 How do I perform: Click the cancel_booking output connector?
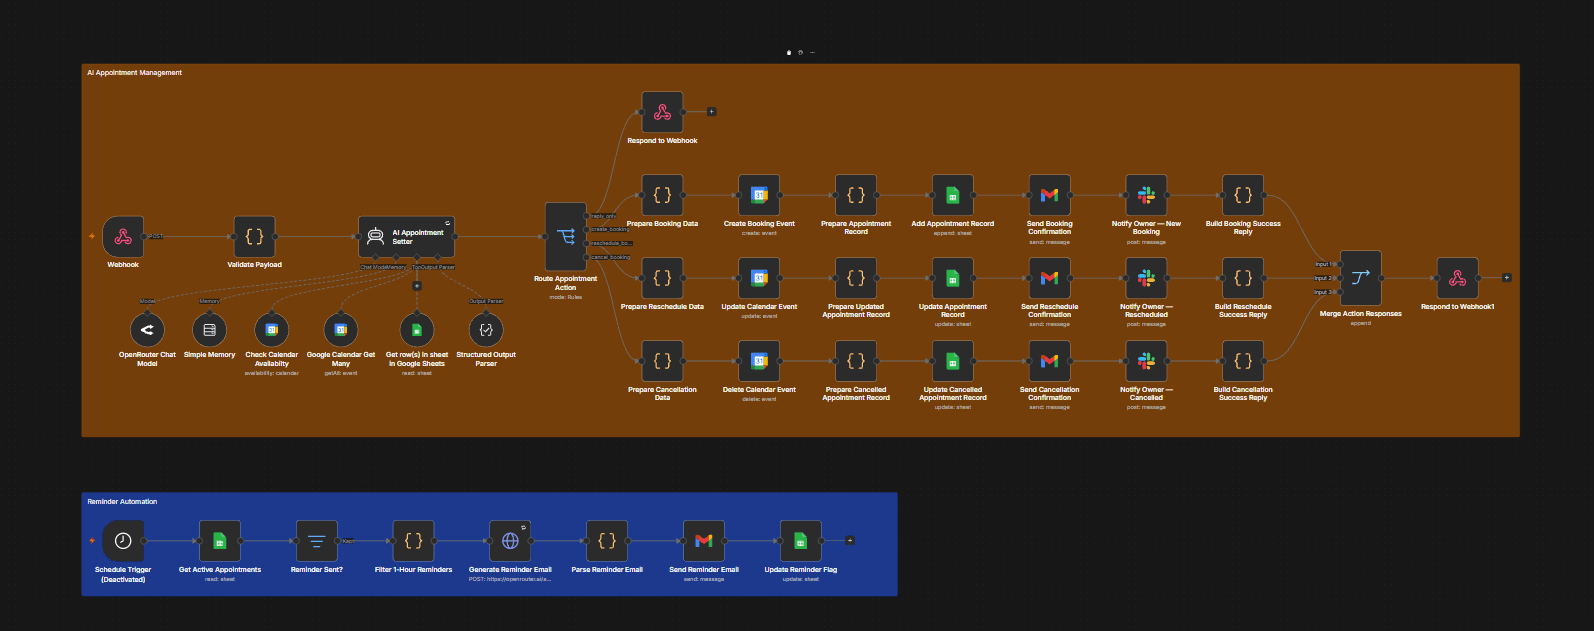pos(587,257)
